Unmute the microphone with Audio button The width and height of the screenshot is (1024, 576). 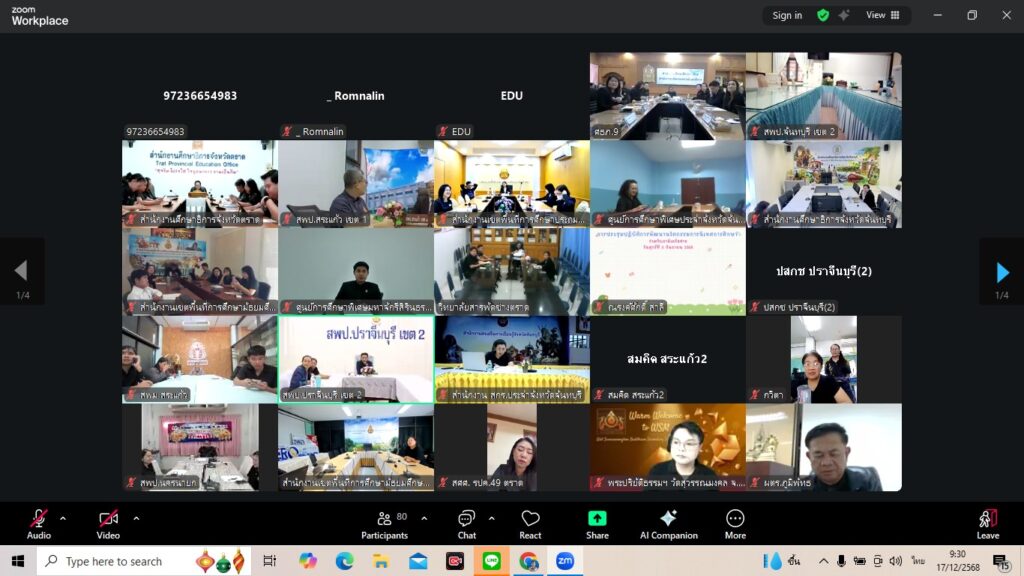coord(38,522)
